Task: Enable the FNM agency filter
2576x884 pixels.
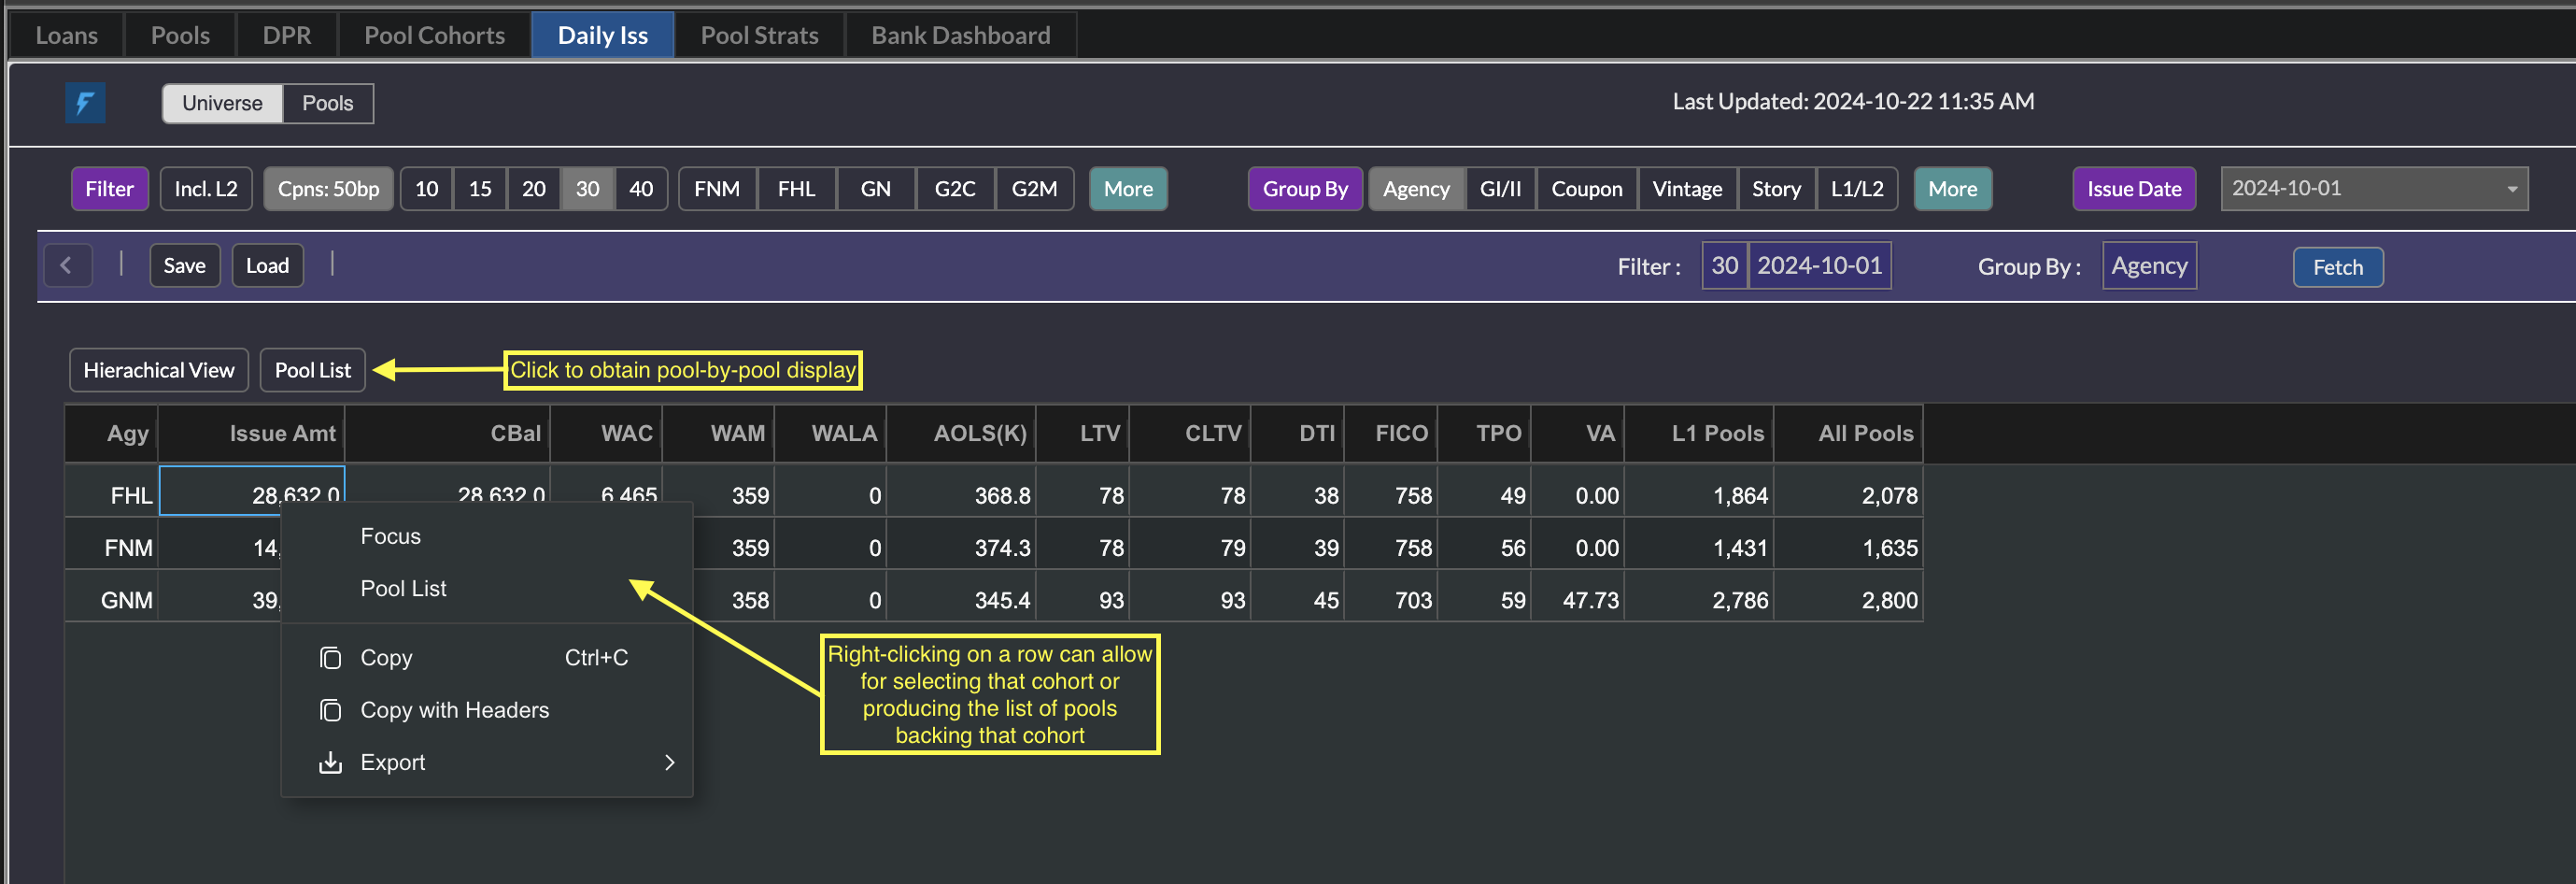Action: (717, 189)
